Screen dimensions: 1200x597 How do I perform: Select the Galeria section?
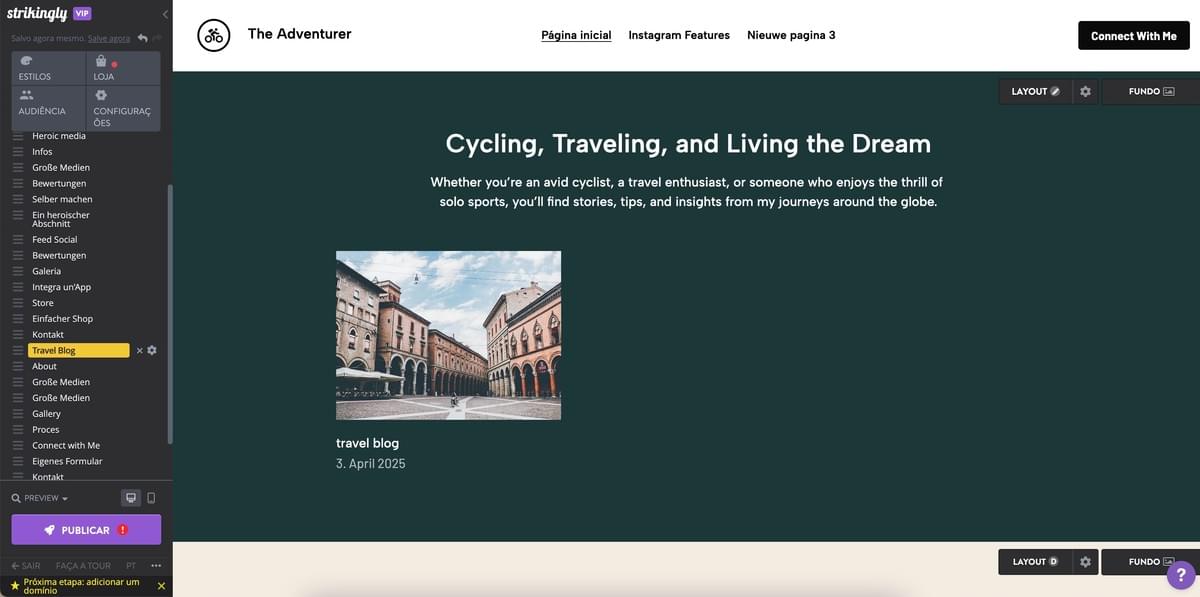(46, 271)
